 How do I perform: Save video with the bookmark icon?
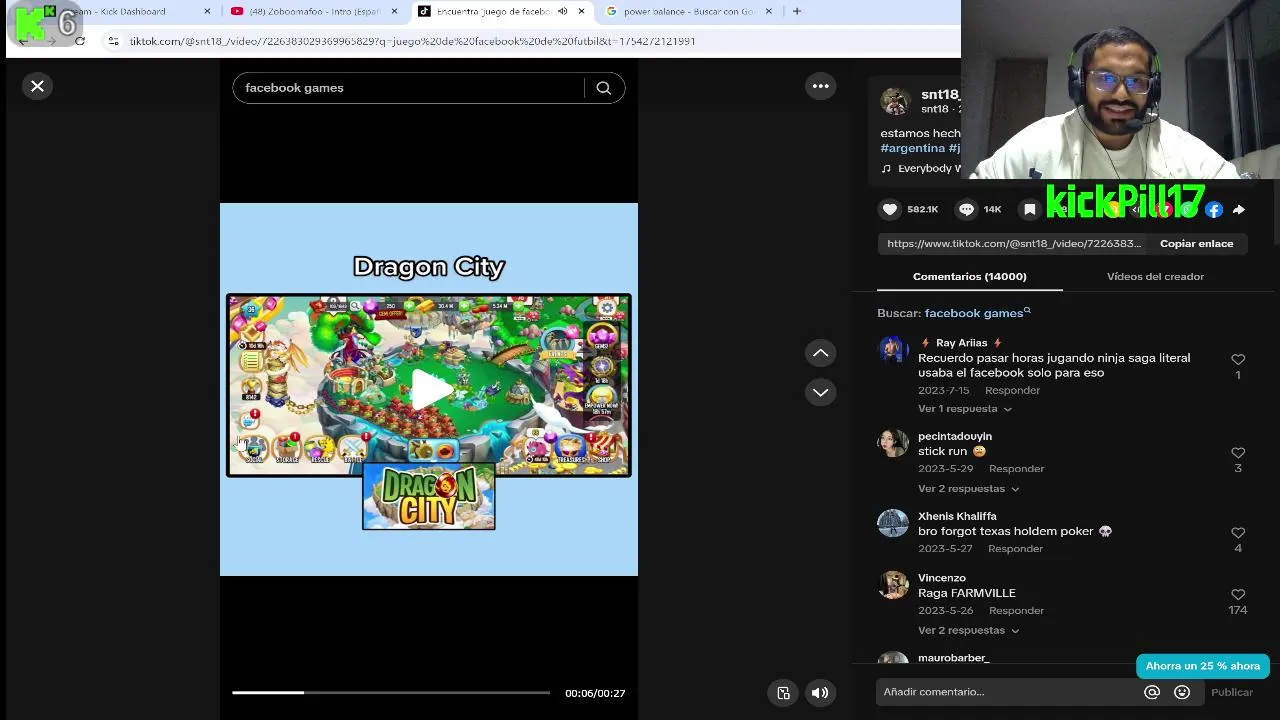pyautogui.click(x=1030, y=209)
